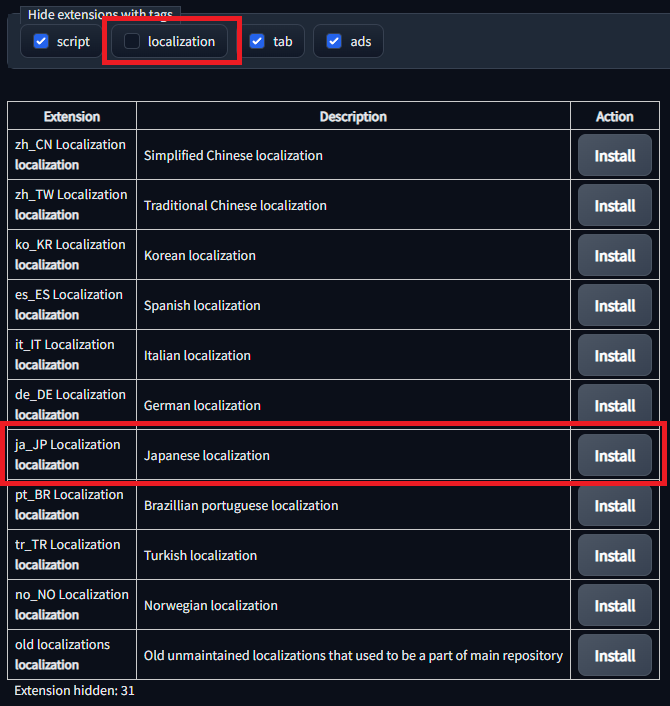Click the zh_CN Localization extension name

pos(70,145)
